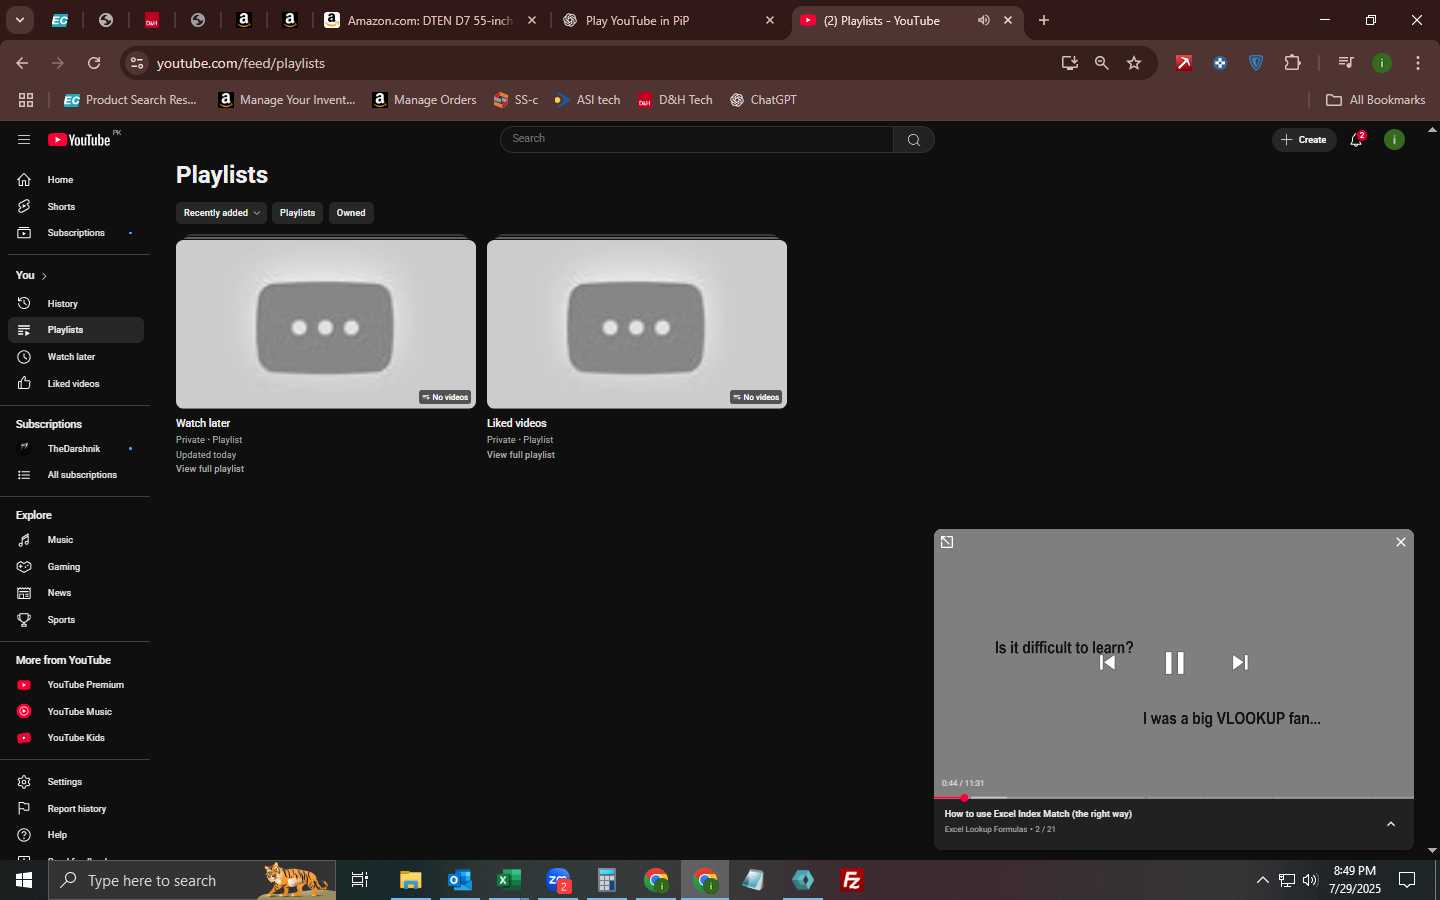The width and height of the screenshot is (1440, 900).
Task: Expand the miniplayer to full view
Action: coord(947,542)
